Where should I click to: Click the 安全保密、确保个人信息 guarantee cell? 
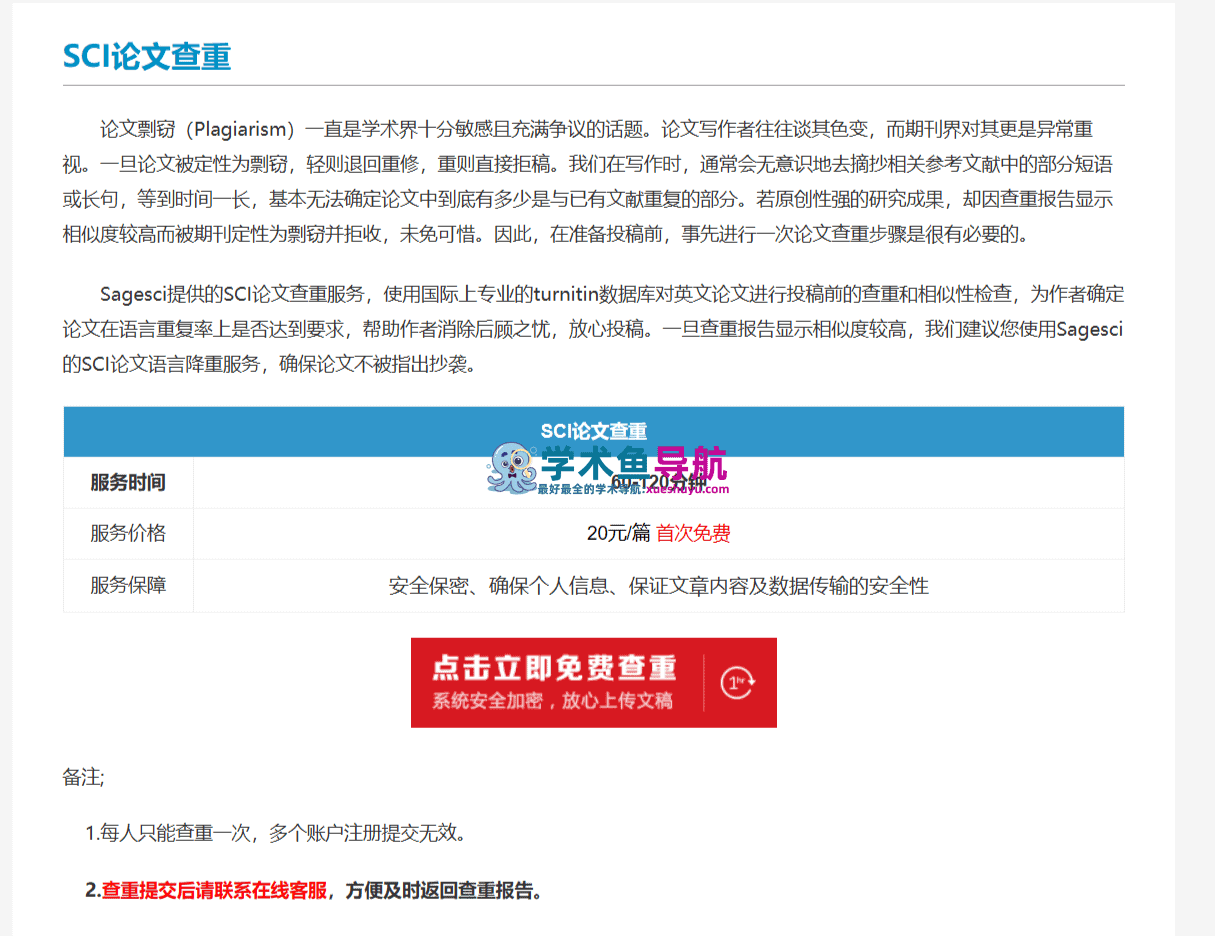click(659, 586)
